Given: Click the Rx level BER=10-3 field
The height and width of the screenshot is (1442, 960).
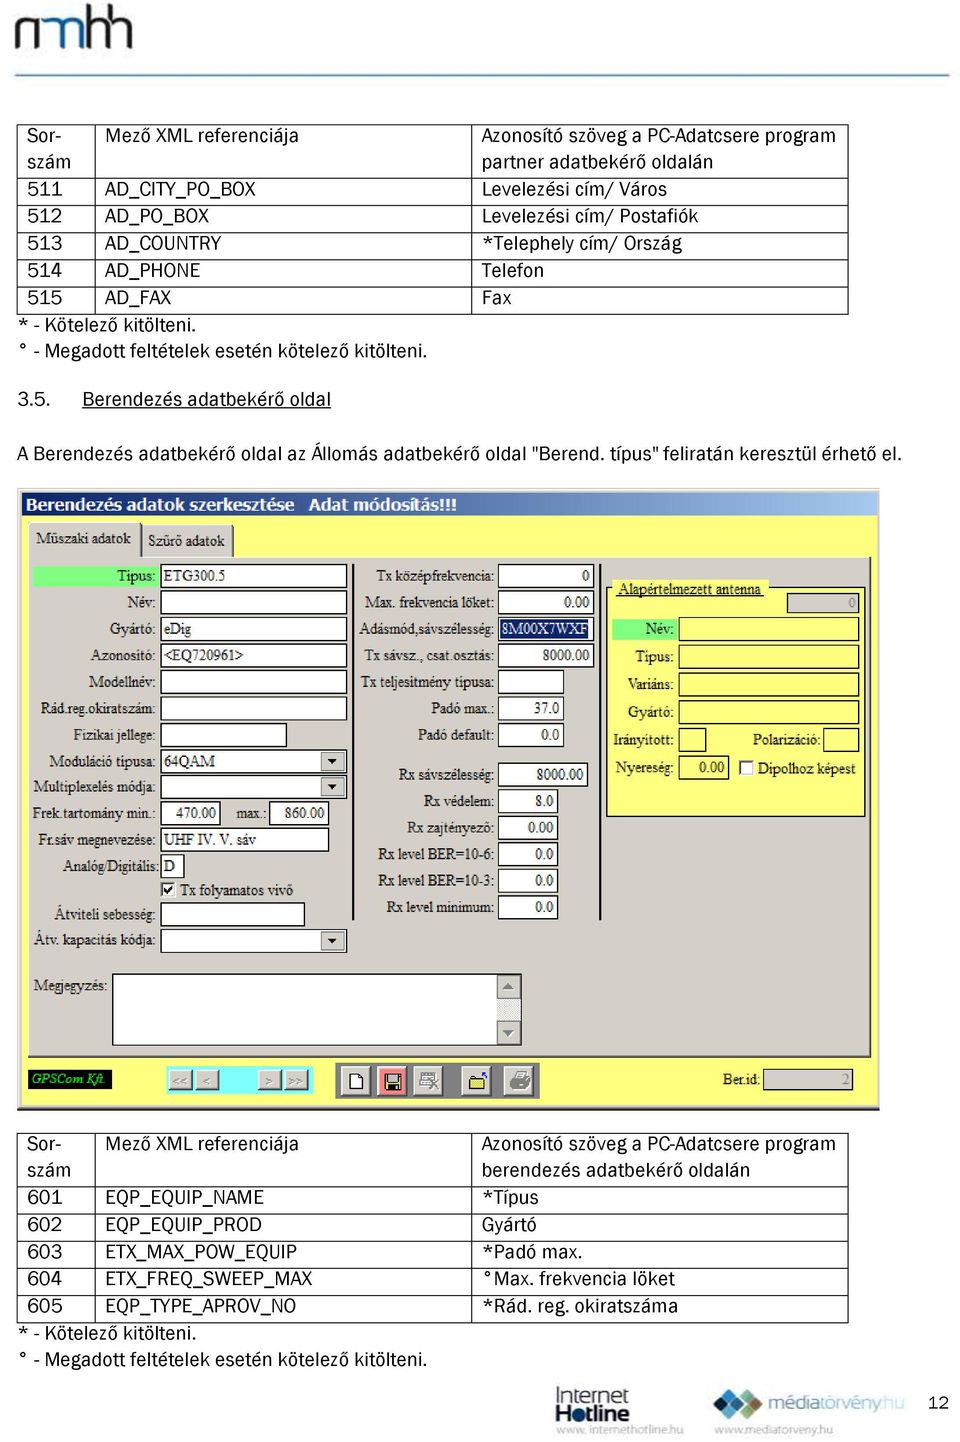Looking at the screenshot, I should coord(528,881).
